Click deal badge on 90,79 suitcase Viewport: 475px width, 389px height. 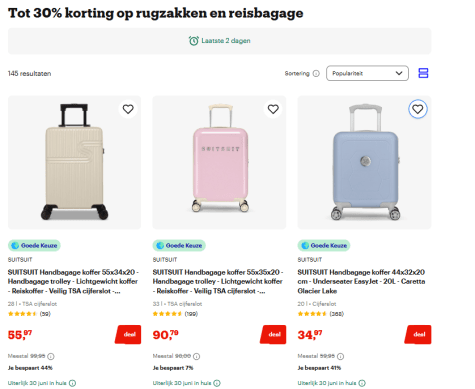click(x=273, y=334)
